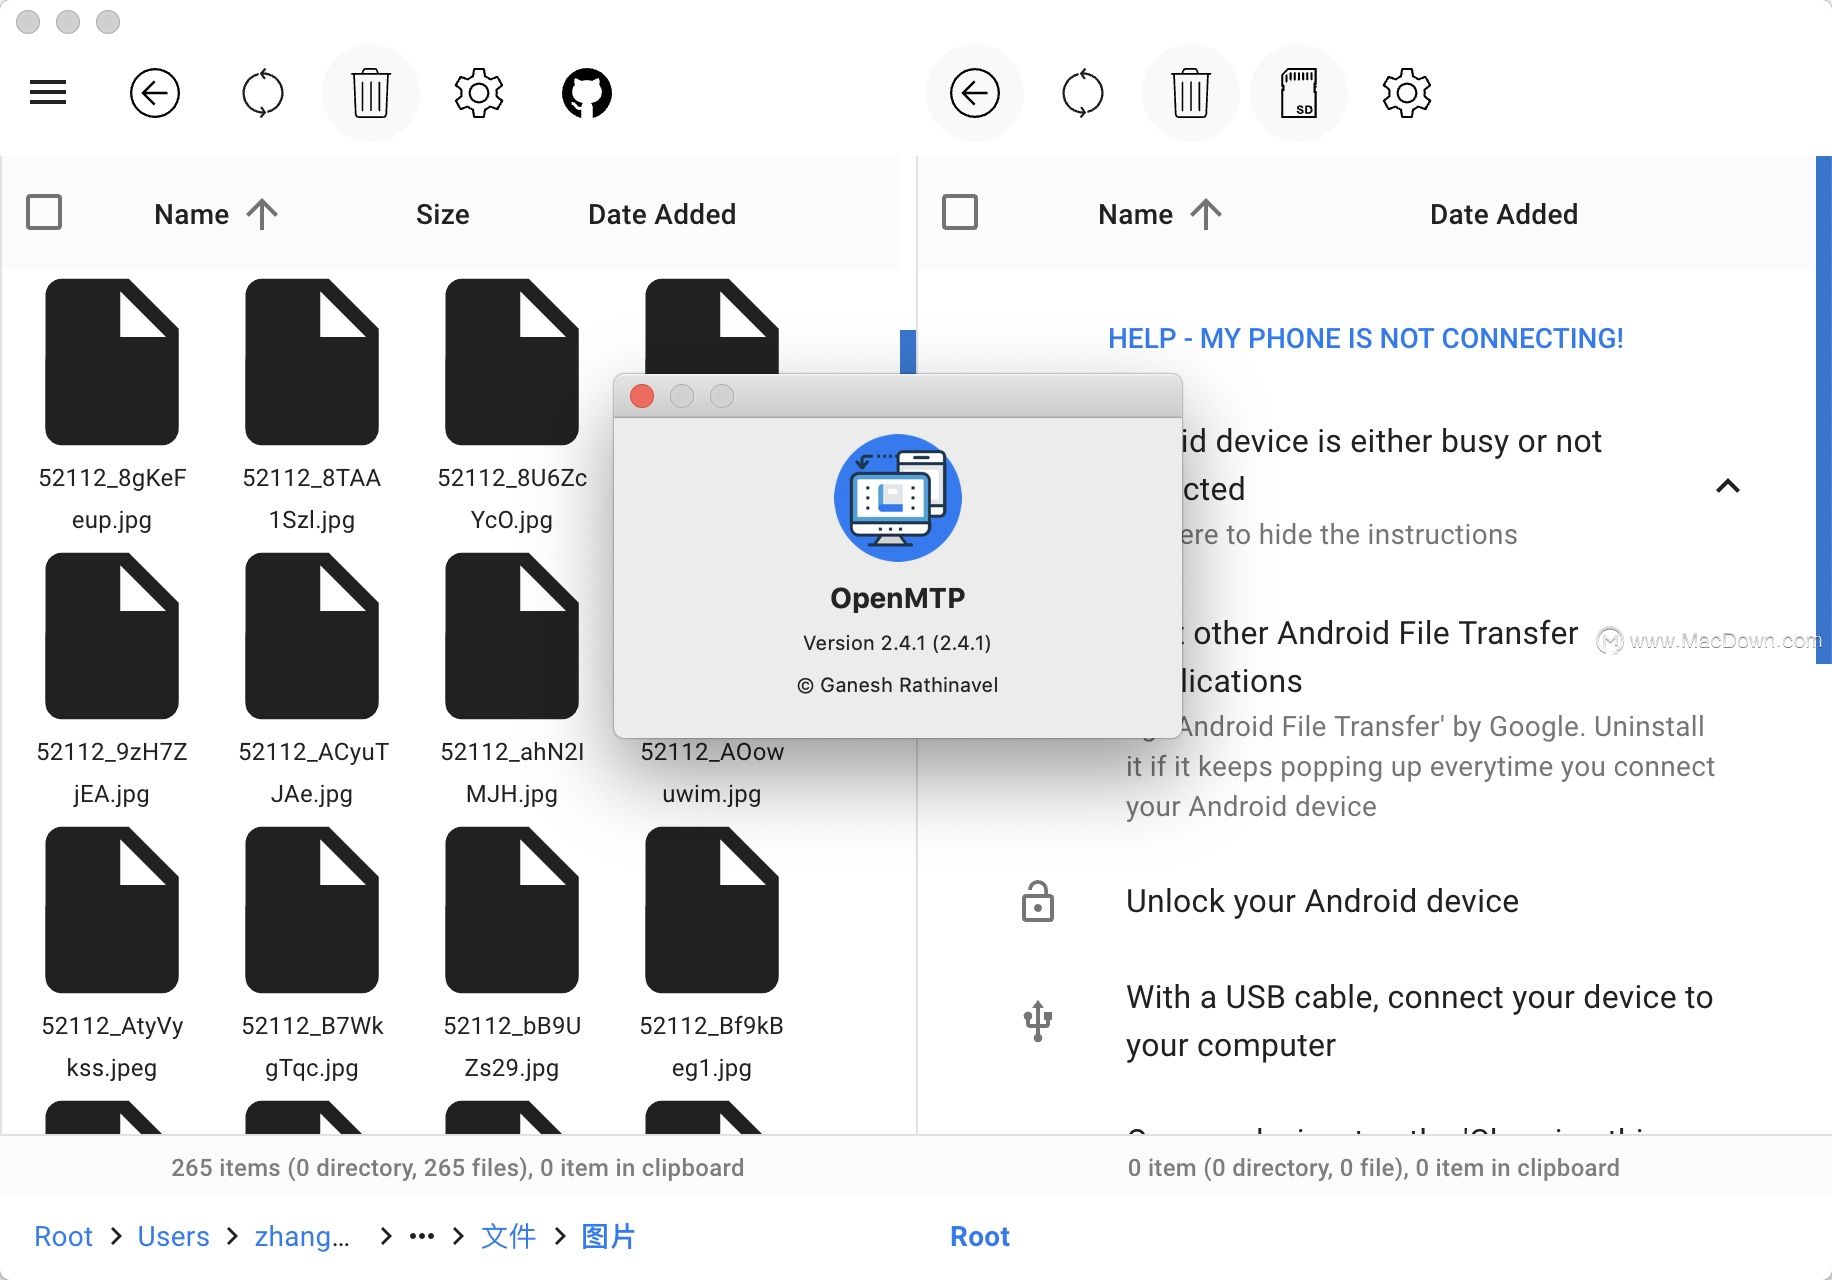Click right pane vertical scrollbar thumb
Image resolution: width=1832 pixels, height=1280 pixels.
point(1824,410)
